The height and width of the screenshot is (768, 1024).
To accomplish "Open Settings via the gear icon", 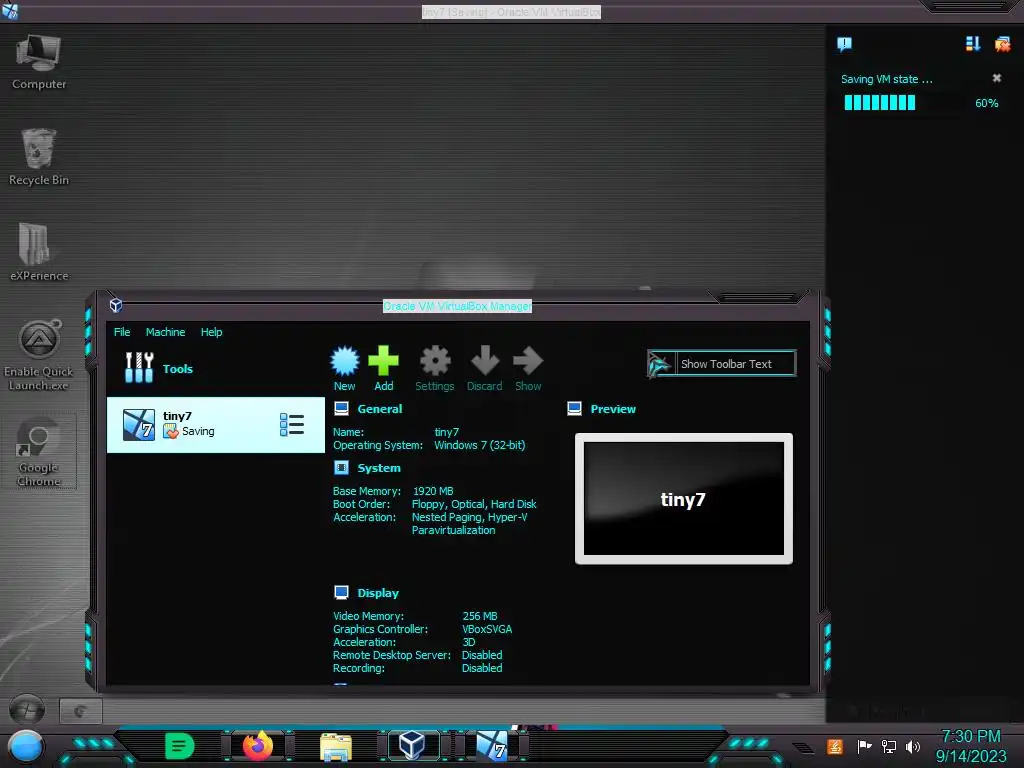I will (x=435, y=361).
